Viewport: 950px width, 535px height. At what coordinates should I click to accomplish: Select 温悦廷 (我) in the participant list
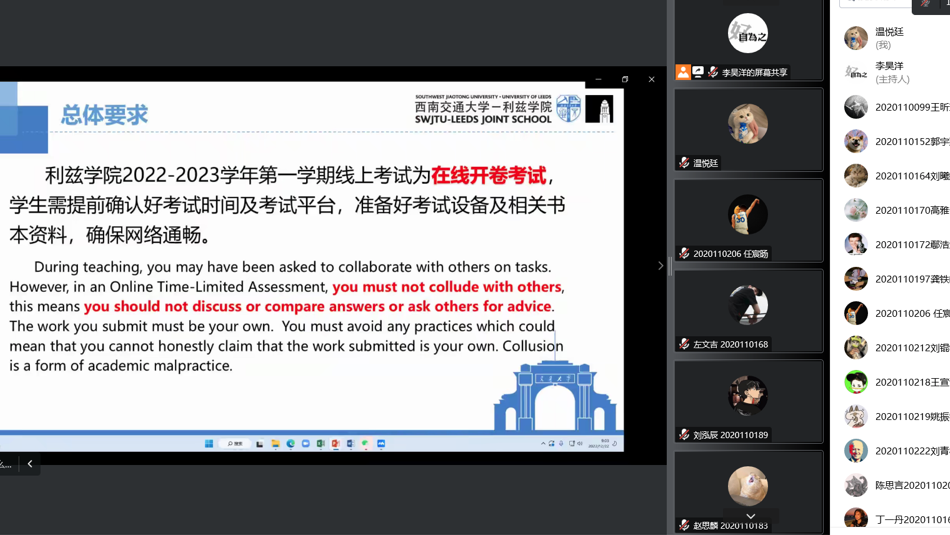[x=889, y=38]
